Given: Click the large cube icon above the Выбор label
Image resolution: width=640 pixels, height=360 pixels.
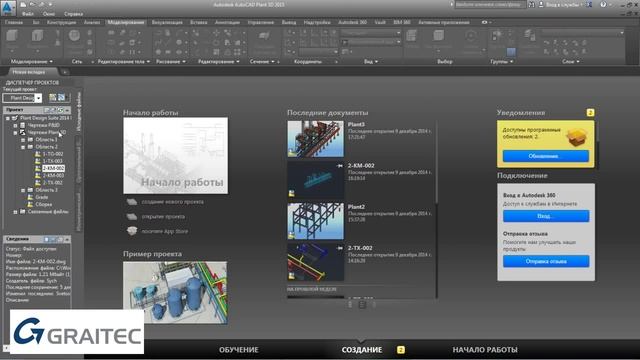Looking at the screenshot, I should click(x=439, y=36).
